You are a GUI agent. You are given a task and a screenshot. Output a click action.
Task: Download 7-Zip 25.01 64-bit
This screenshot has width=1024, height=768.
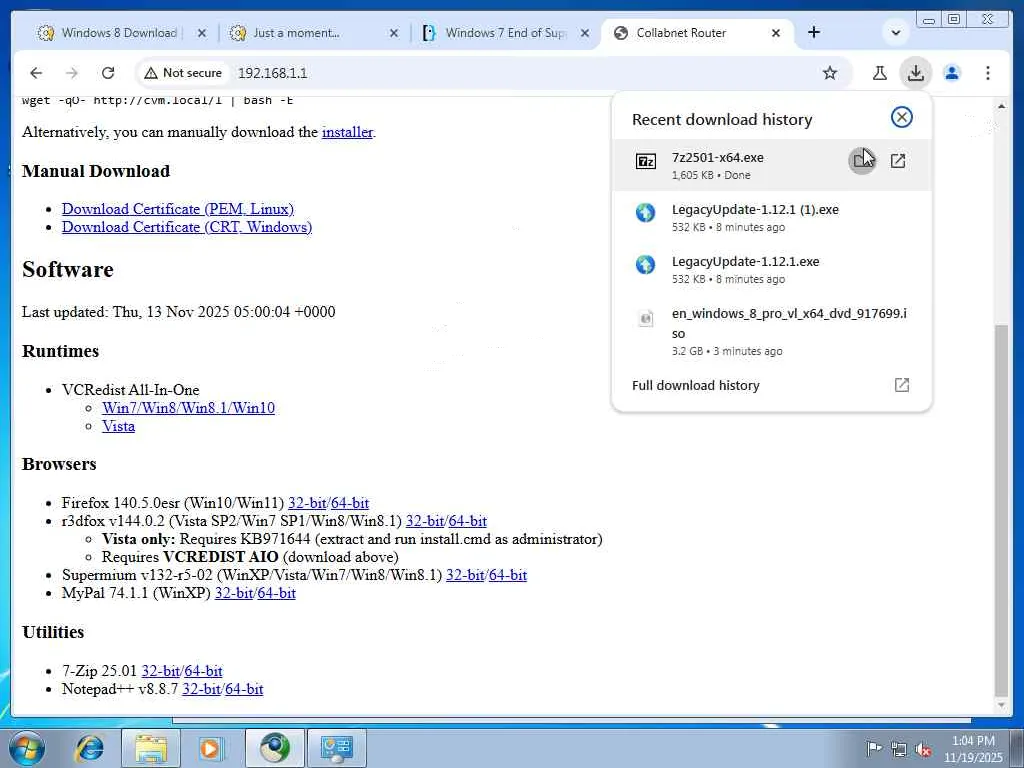click(x=203, y=671)
